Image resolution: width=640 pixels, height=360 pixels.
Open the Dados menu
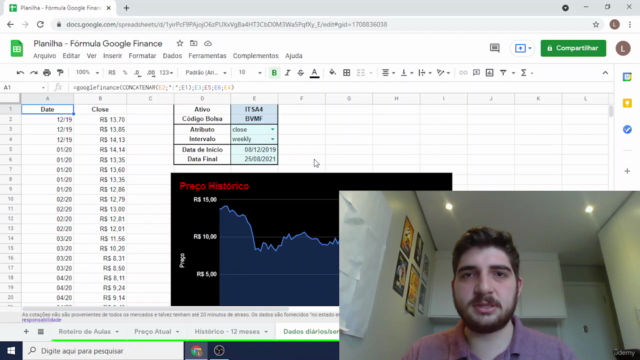[172, 56]
